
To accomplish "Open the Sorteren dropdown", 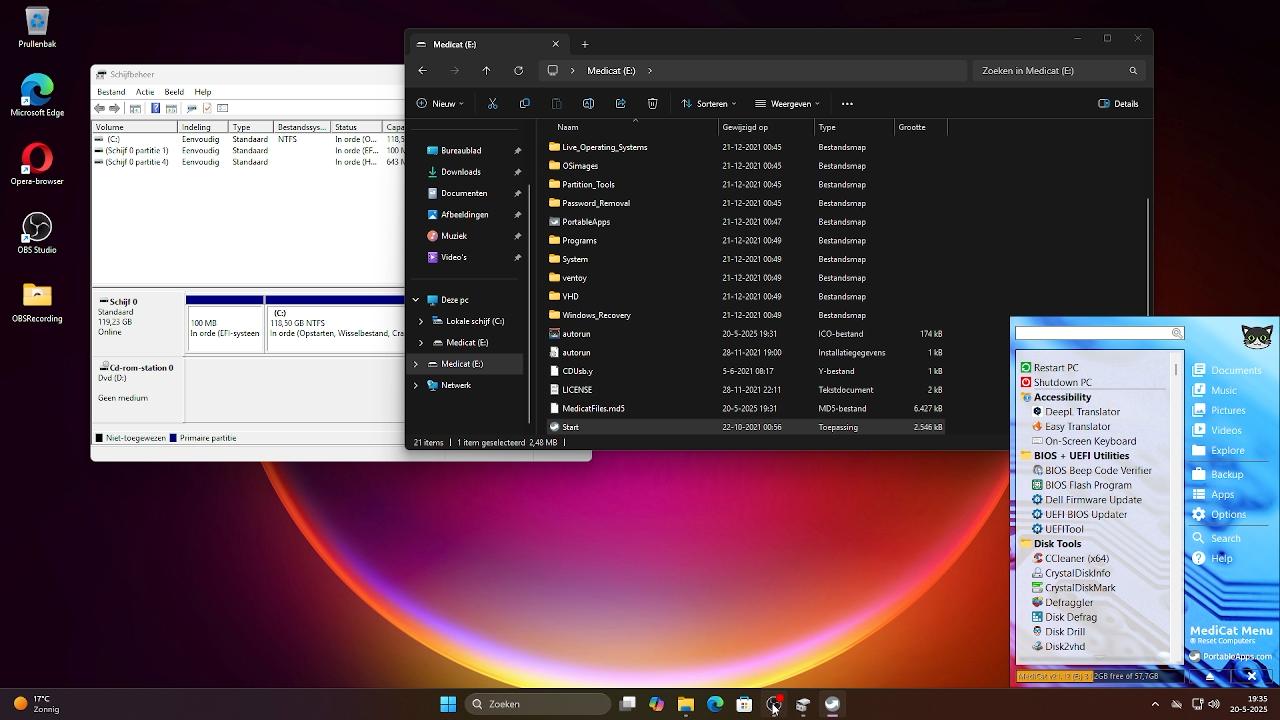I will coord(709,103).
